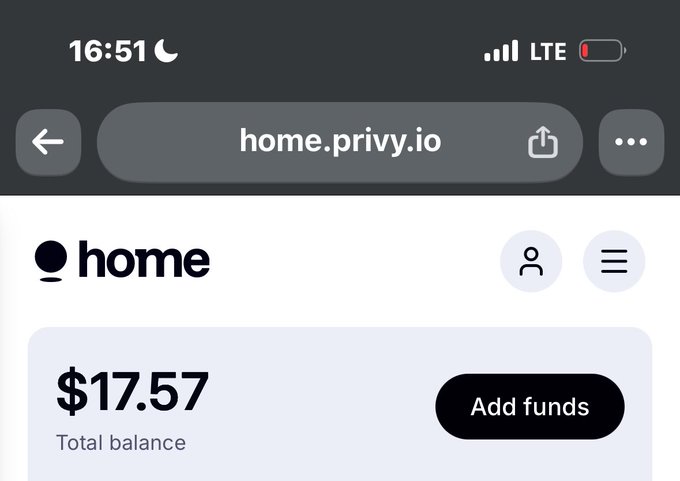
Task: Tap the Total balance label
Action: [x=121, y=443]
